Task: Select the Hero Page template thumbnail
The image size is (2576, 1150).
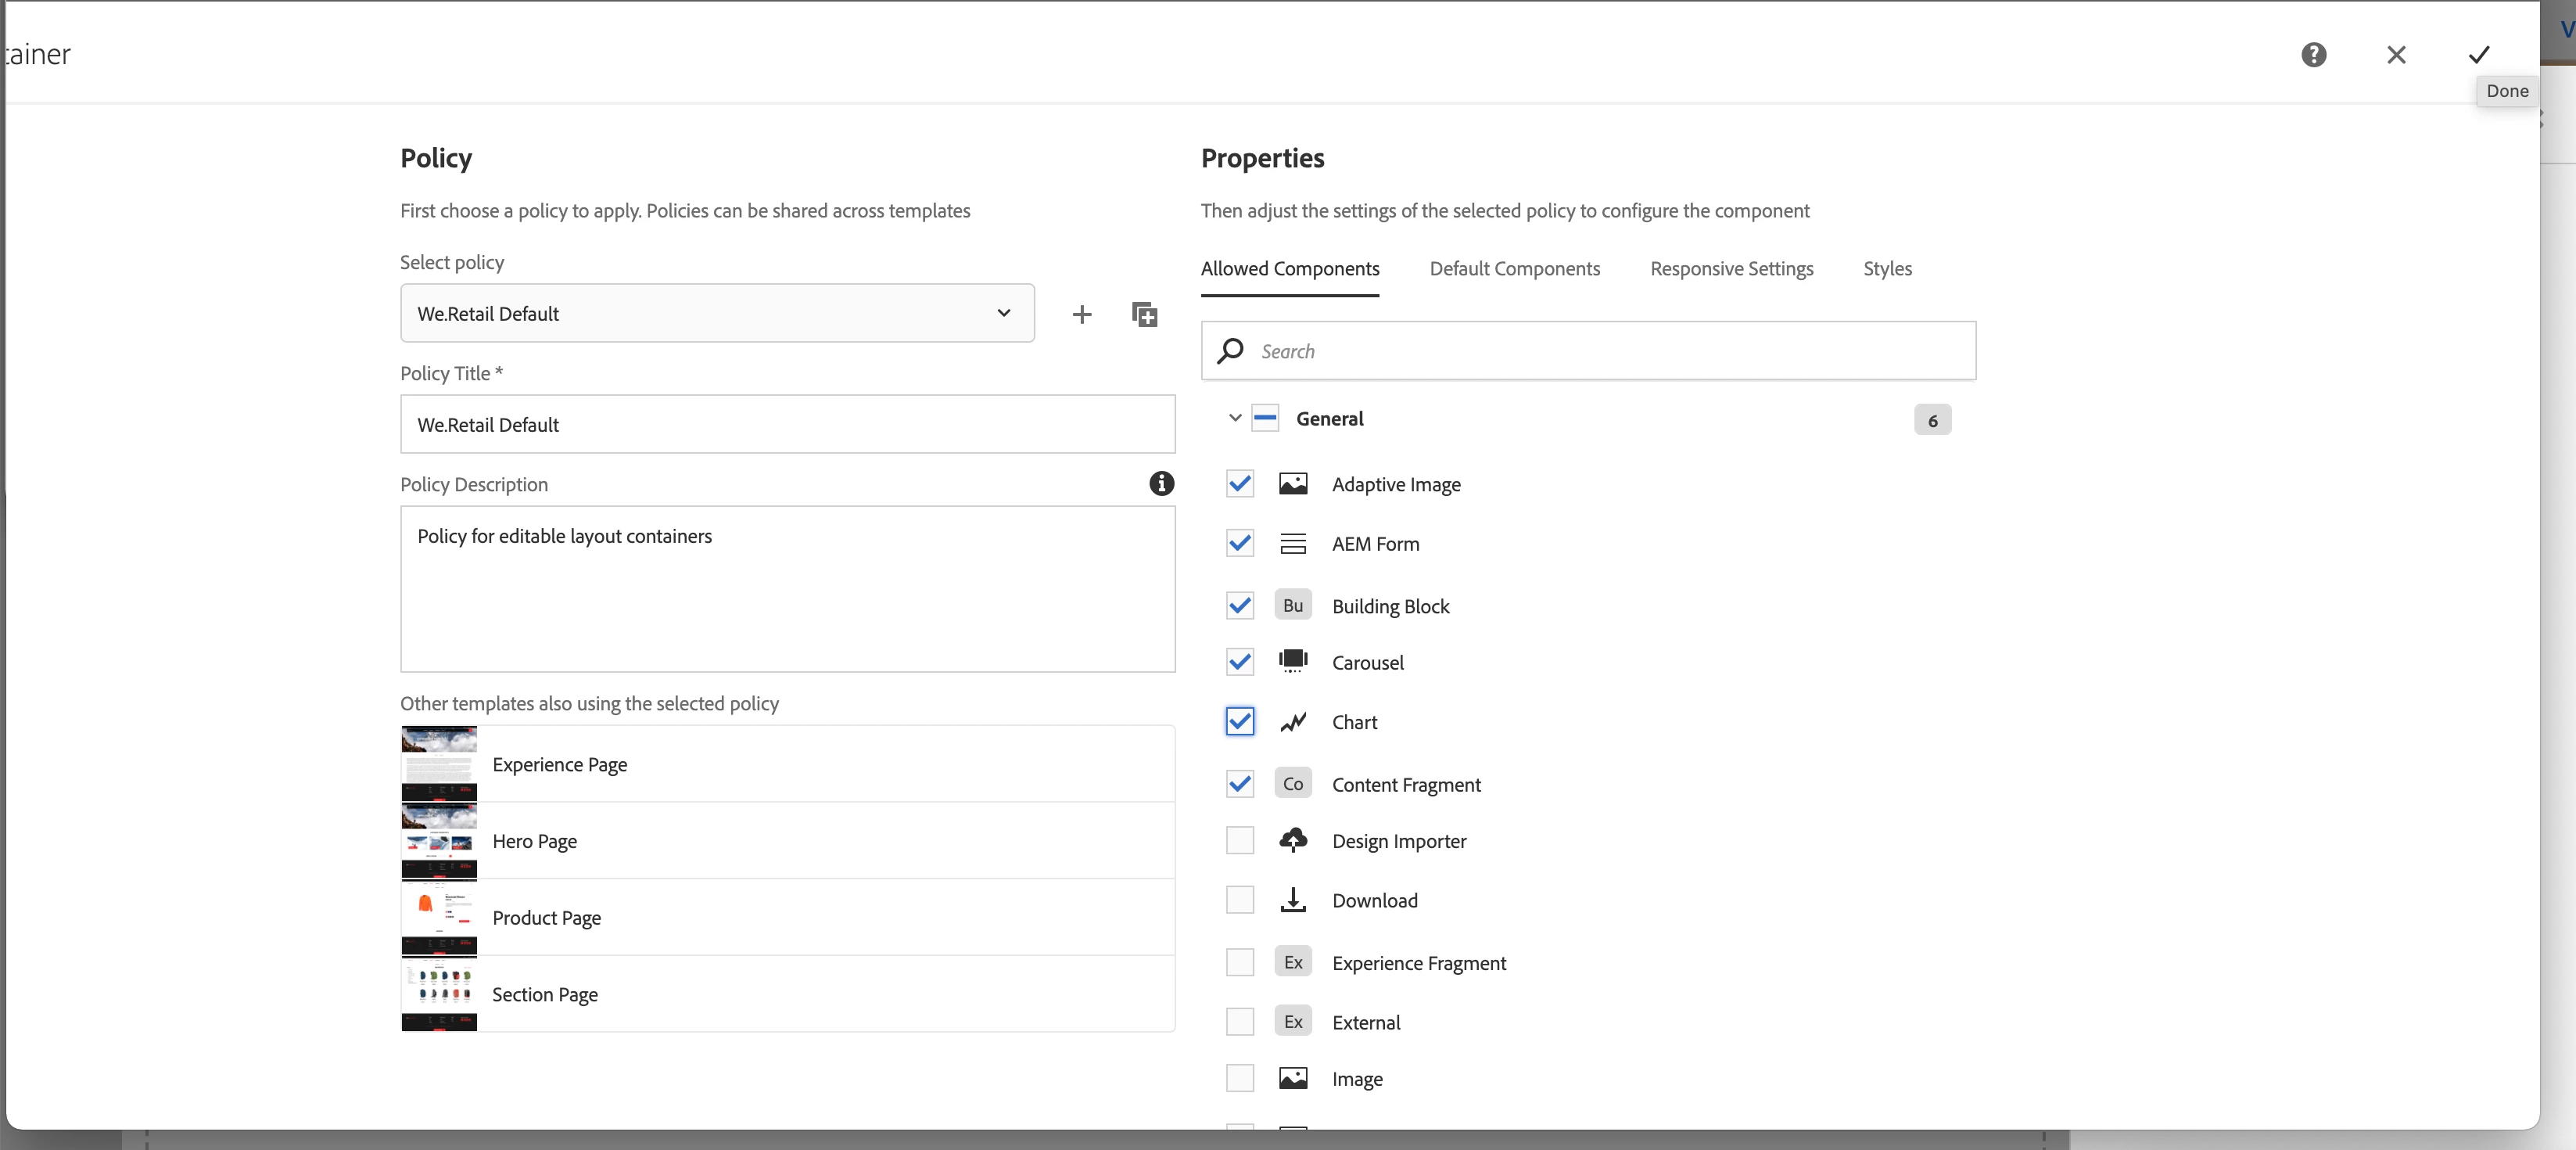Action: pyautogui.click(x=439, y=841)
